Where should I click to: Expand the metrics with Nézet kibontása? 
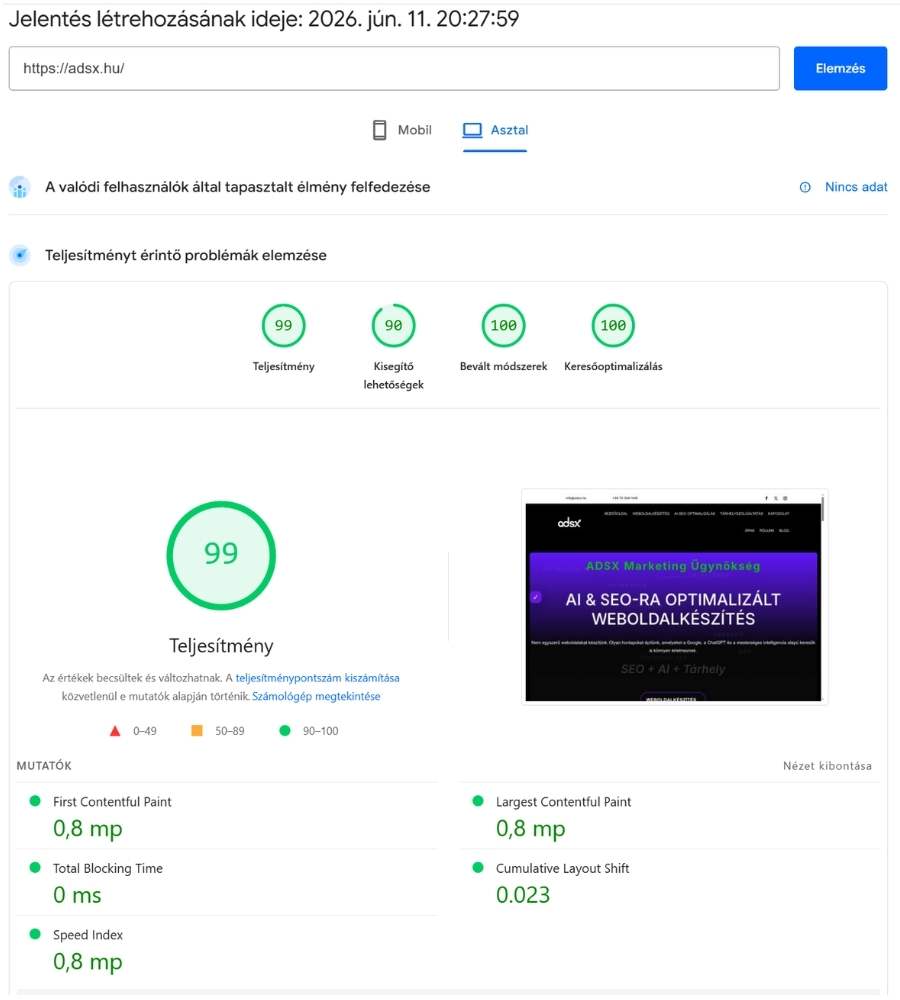[x=827, y=766]
